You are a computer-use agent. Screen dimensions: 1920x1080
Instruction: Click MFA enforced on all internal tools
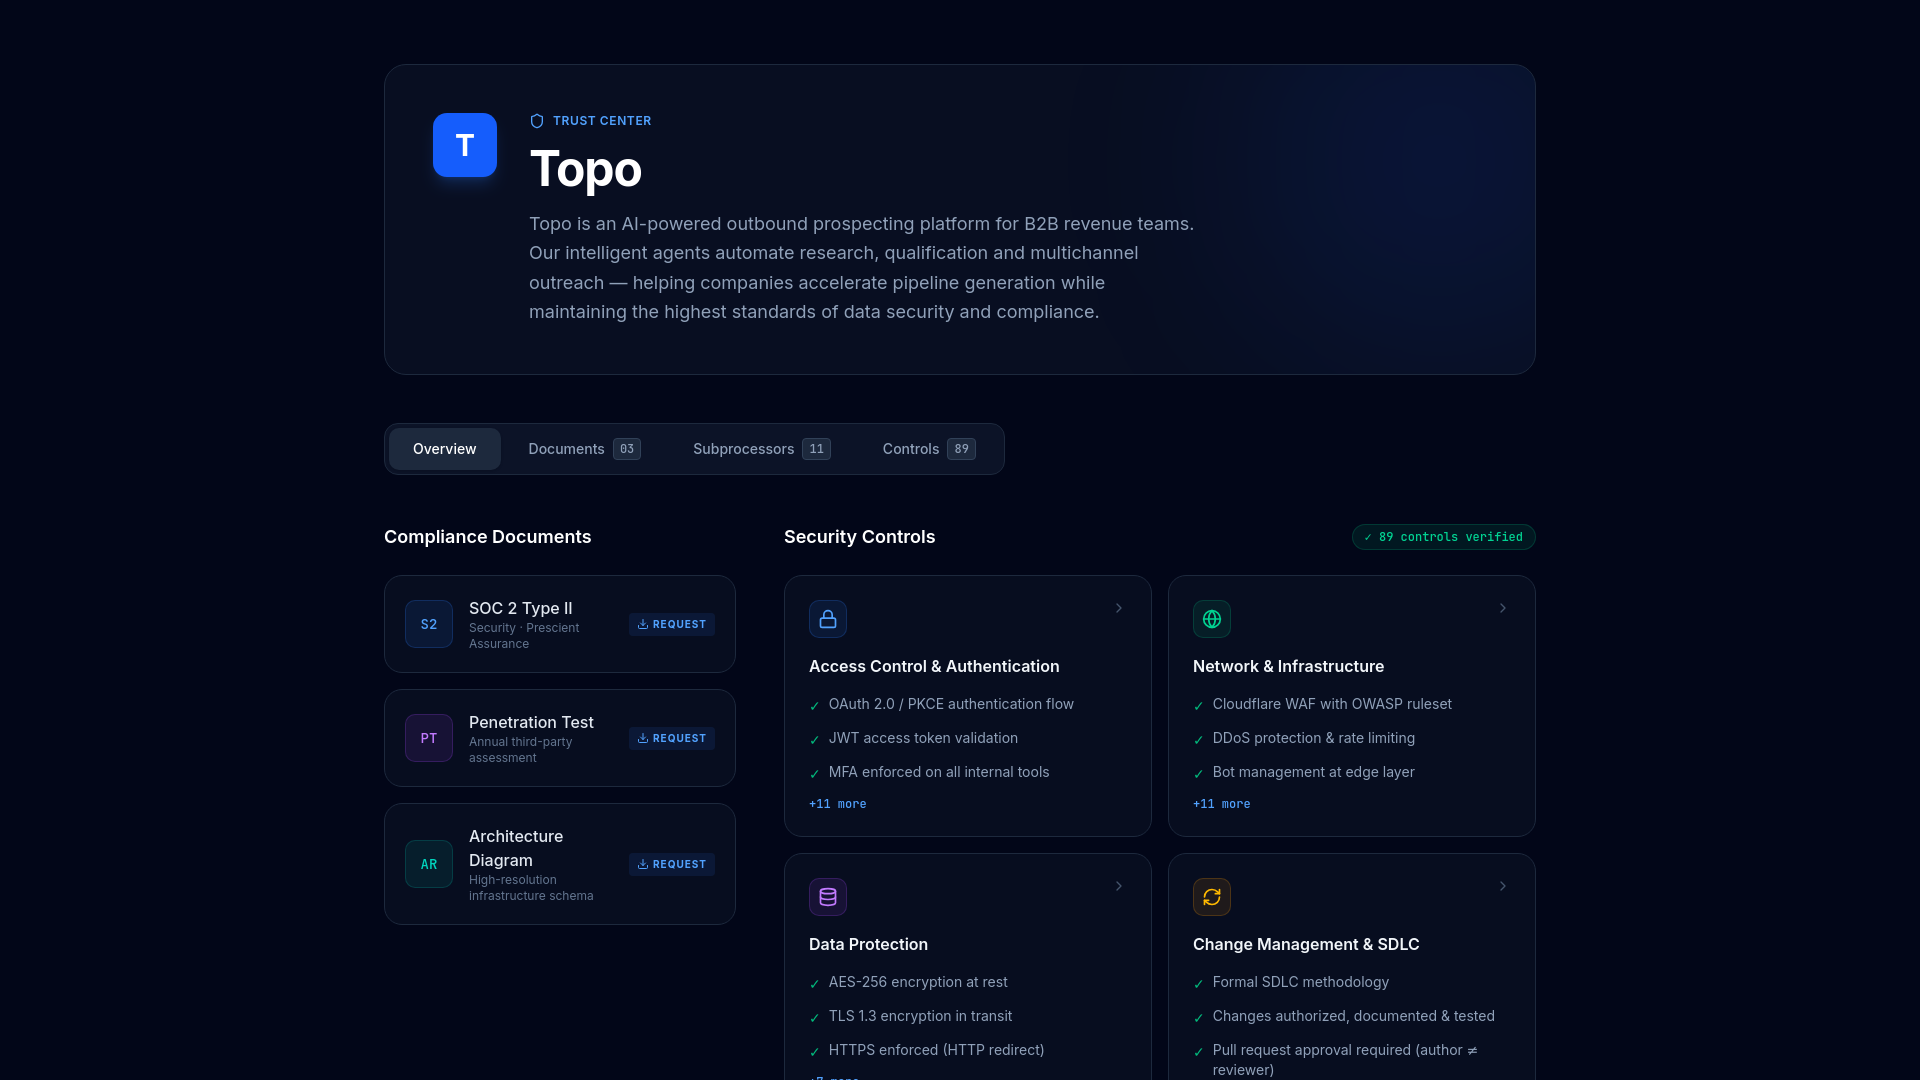click(939, 772)
